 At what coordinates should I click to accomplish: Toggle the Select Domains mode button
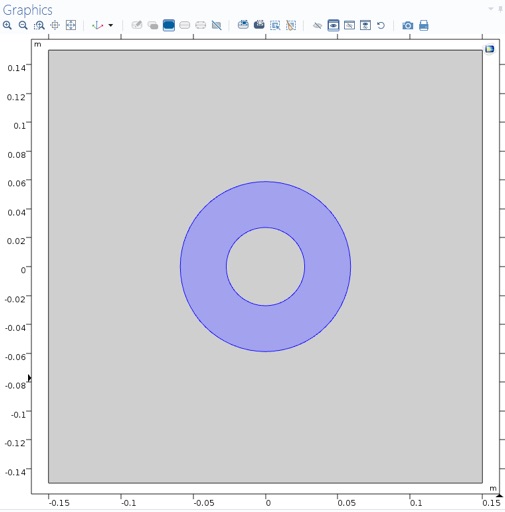click(x=169, y=25)
